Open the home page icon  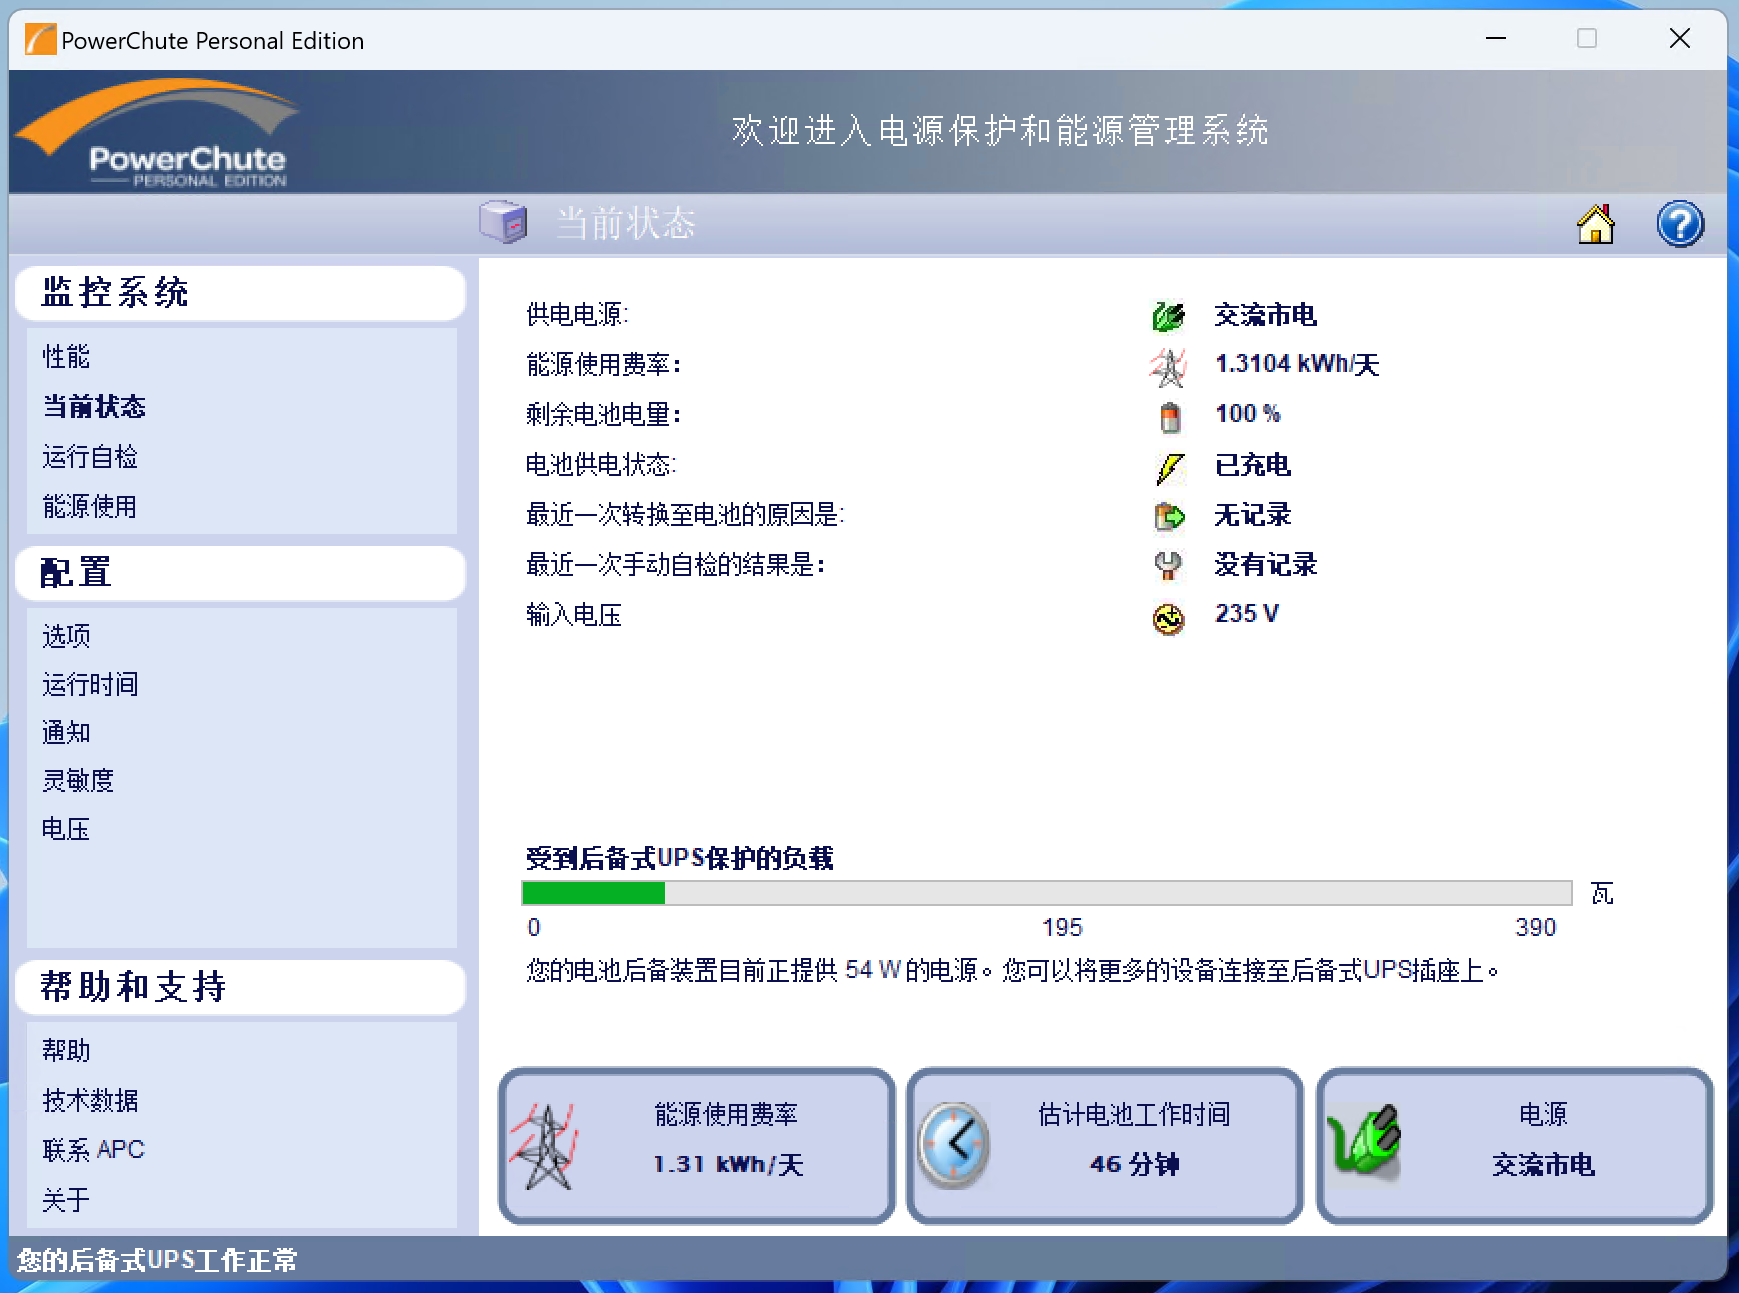[x=1595, y=224]
